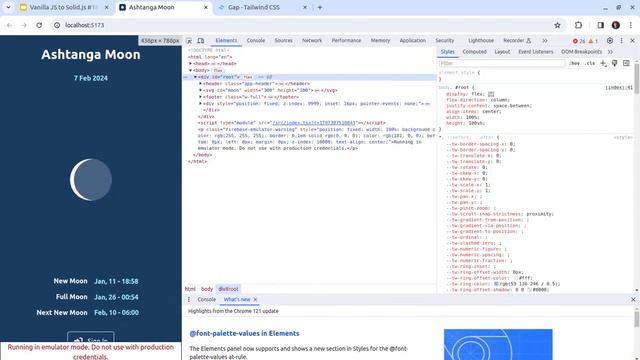Expand the footer w-full node
Image resolution: width=640 pixels, height=360 pixels.
click(x=200, y=97)
